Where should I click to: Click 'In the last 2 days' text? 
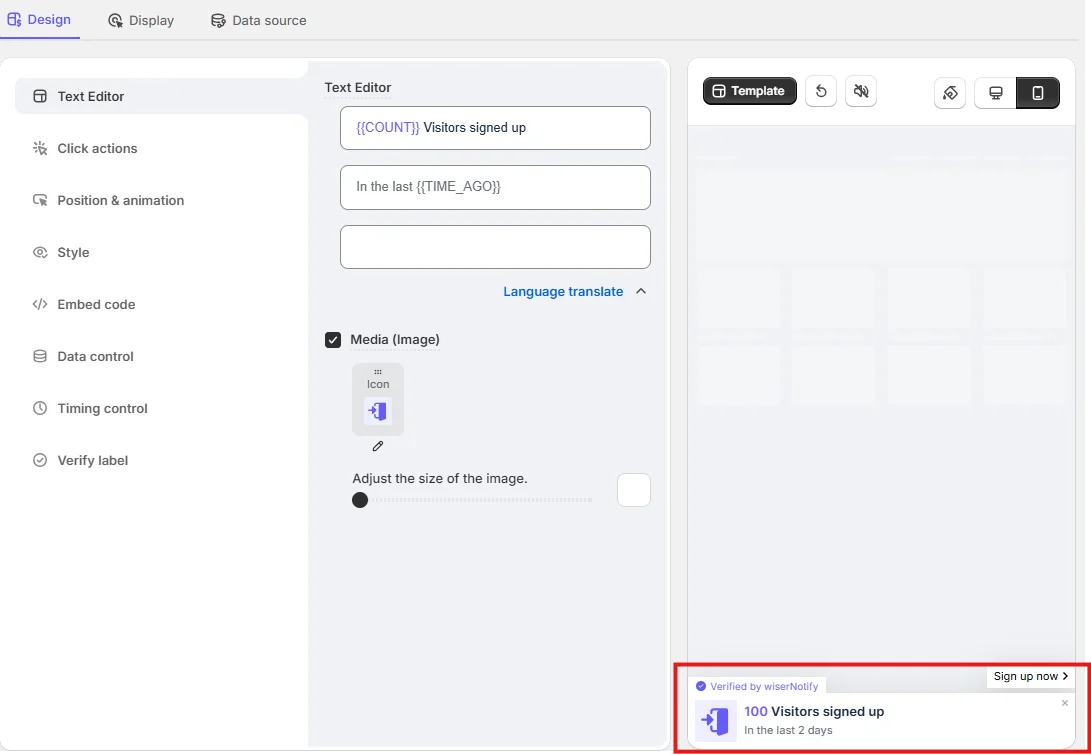coord(788,731)
